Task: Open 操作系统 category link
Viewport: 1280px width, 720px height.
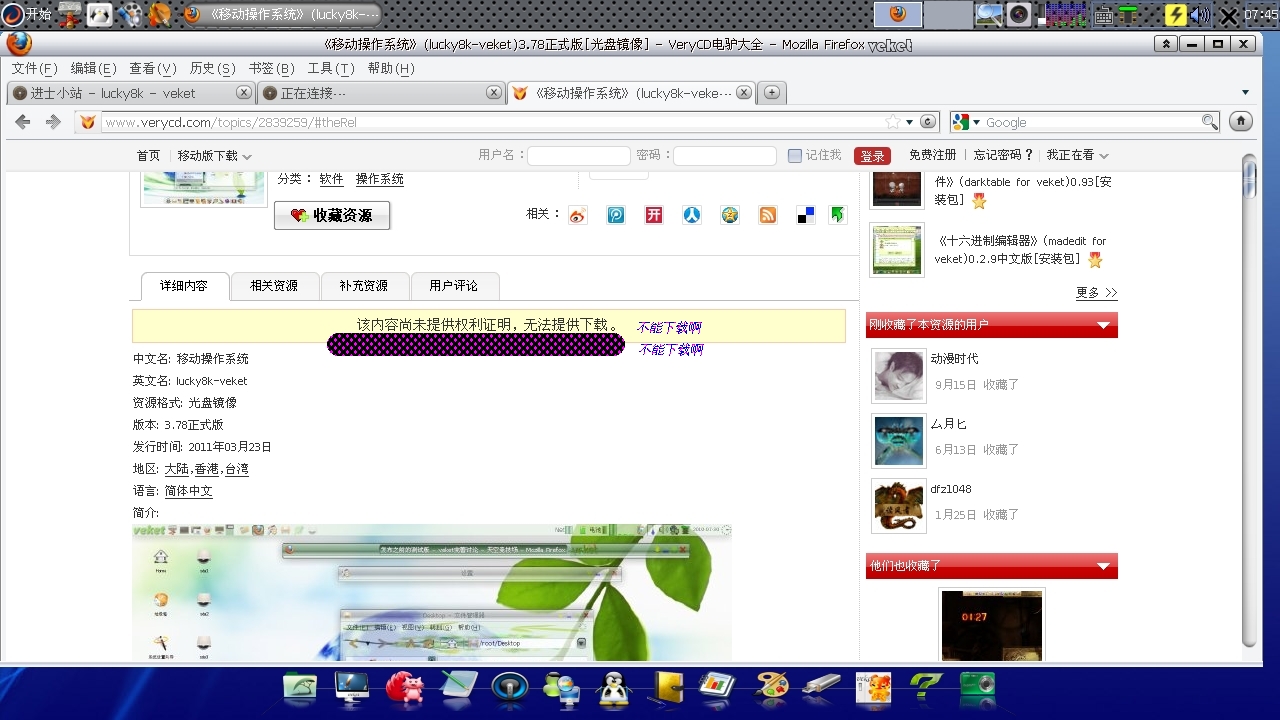Action: (380, 179)
